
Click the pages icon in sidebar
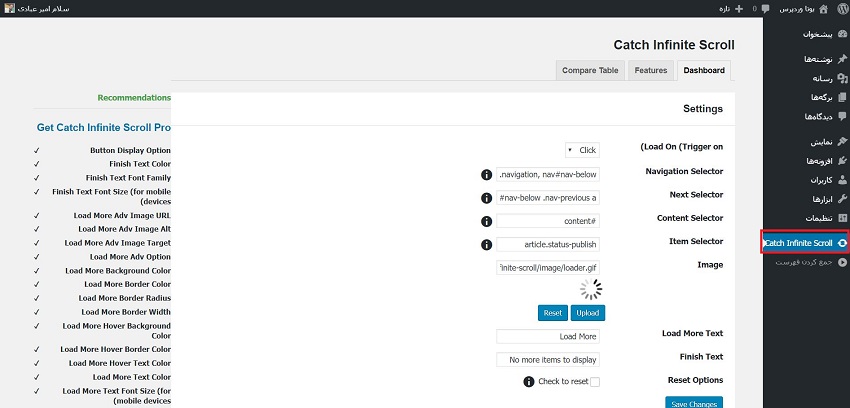(842, 98)
